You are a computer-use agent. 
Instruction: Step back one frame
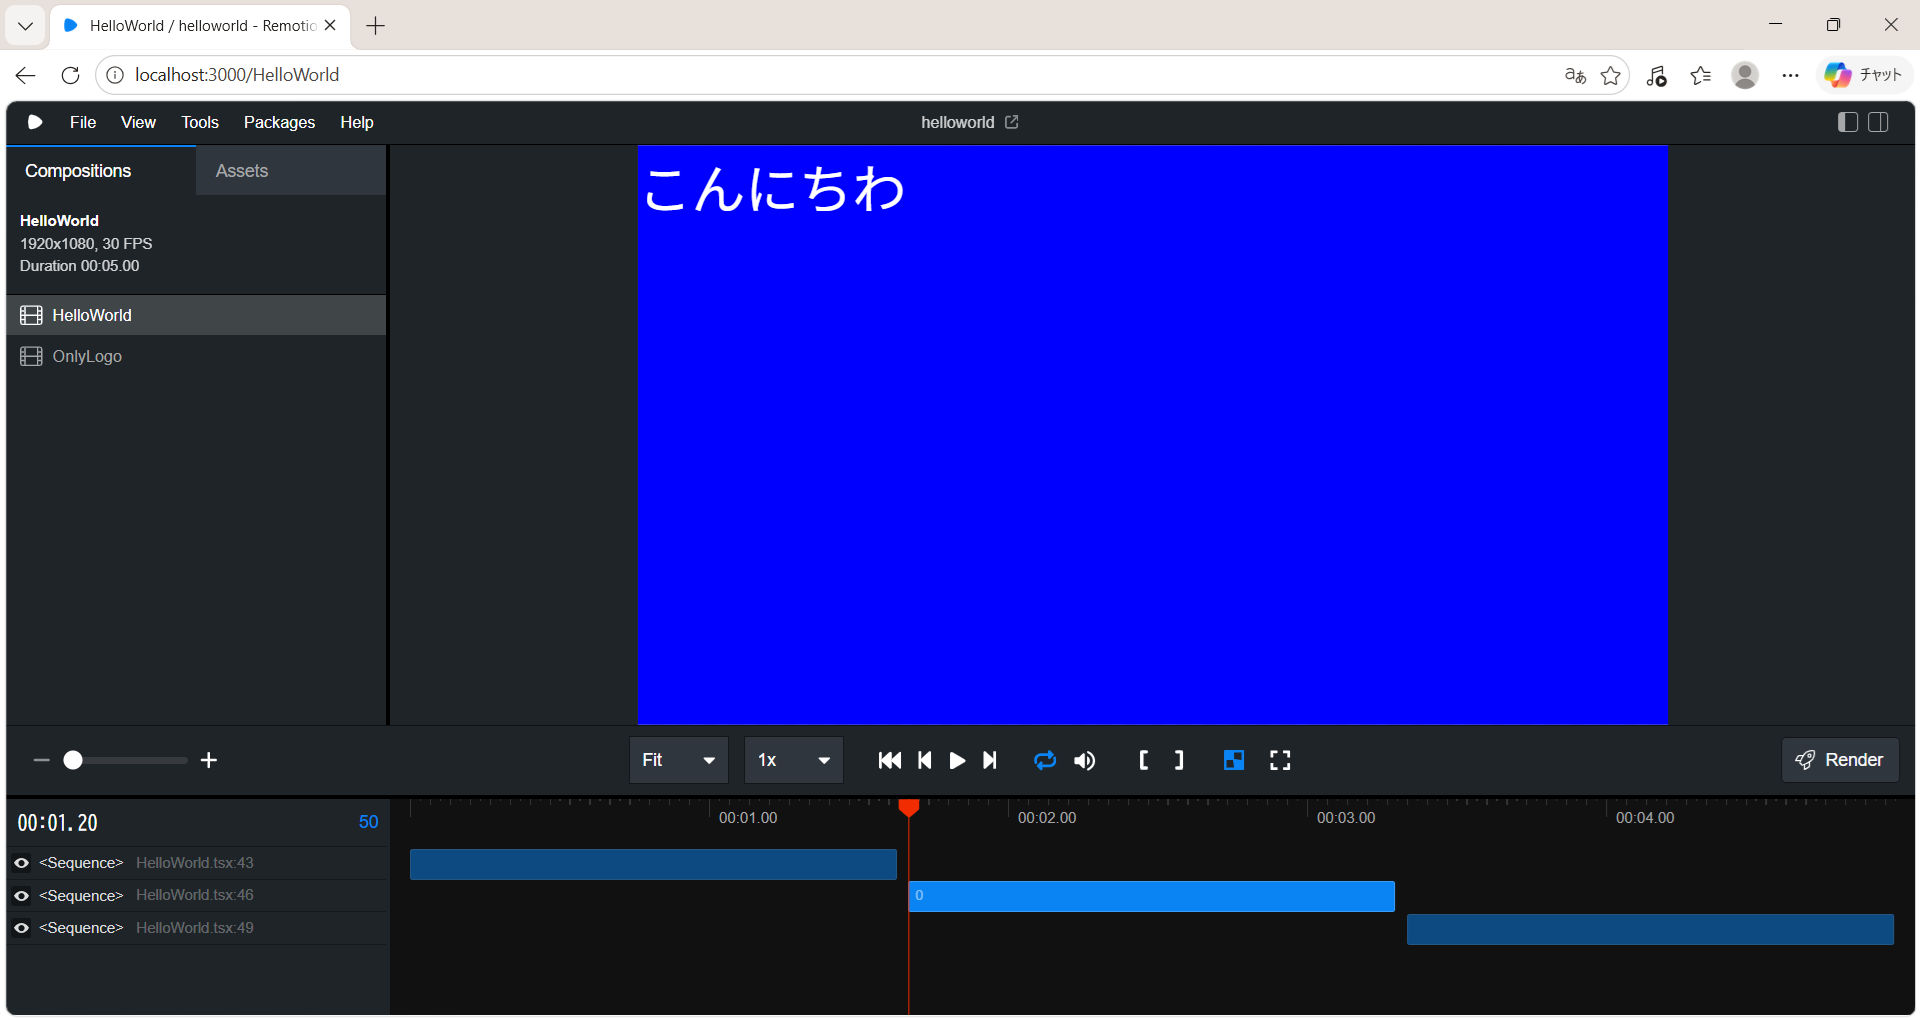pos(925,761)
